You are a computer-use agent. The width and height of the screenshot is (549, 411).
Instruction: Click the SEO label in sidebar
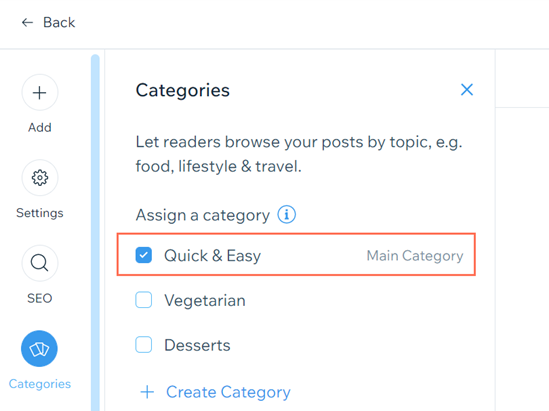[x=40, y=298]
